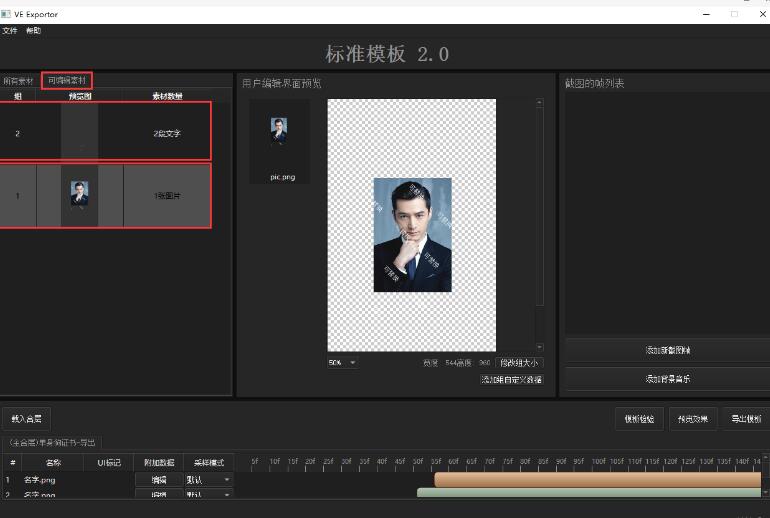770x518 pixels.
Task: Click the orange timeline bar of layer 1
Action: [598, 479]
